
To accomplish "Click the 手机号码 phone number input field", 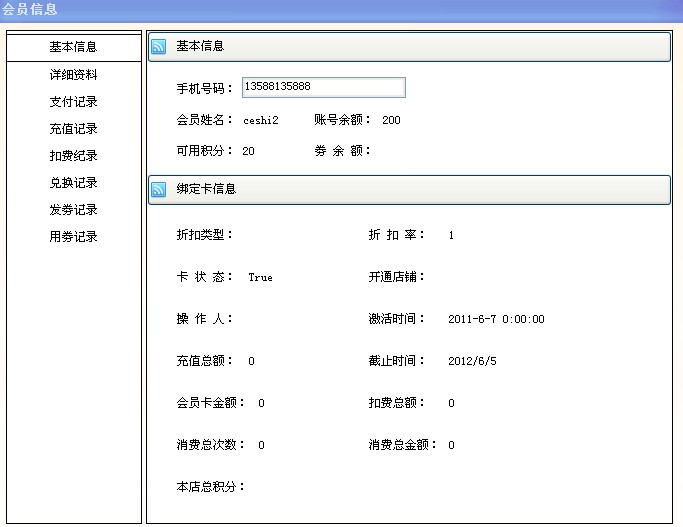I will coord(323,88).
